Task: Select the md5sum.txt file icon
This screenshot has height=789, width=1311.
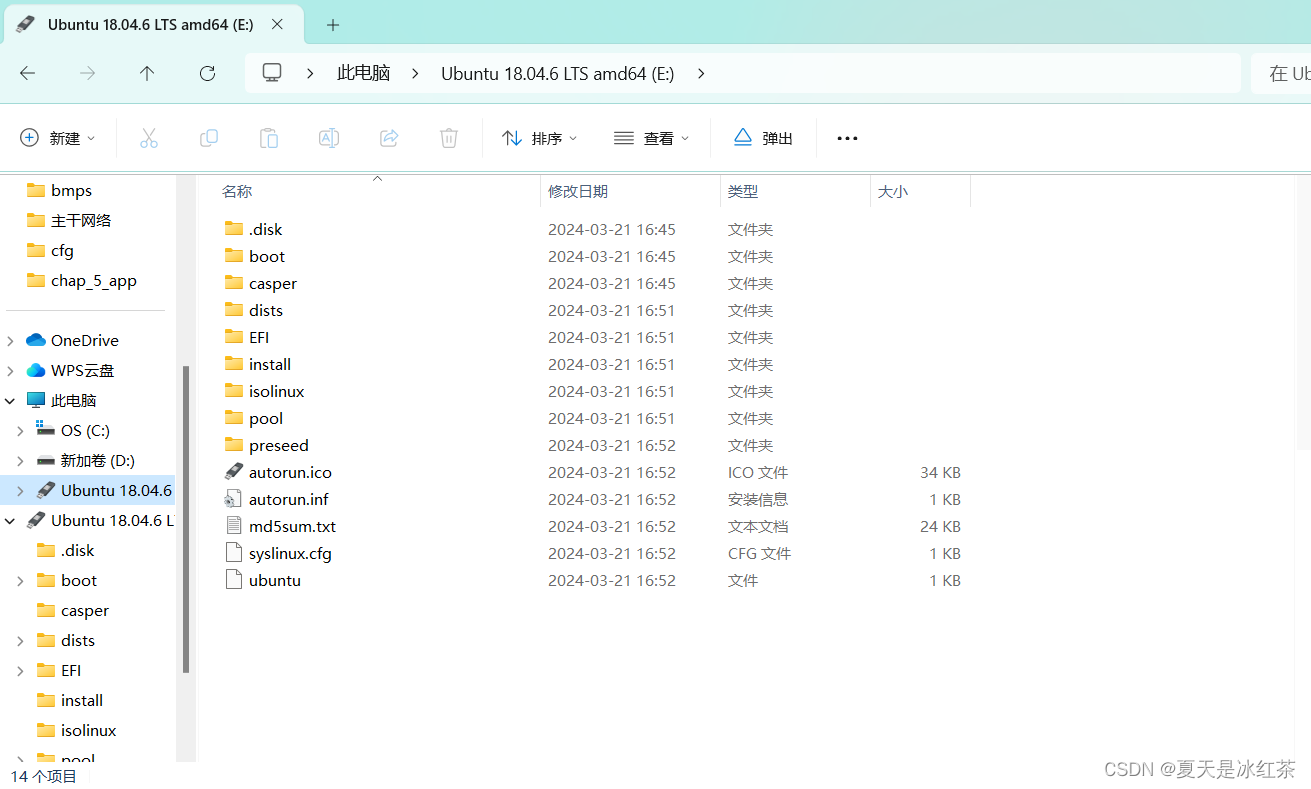Action: click(x=234, y=526)
